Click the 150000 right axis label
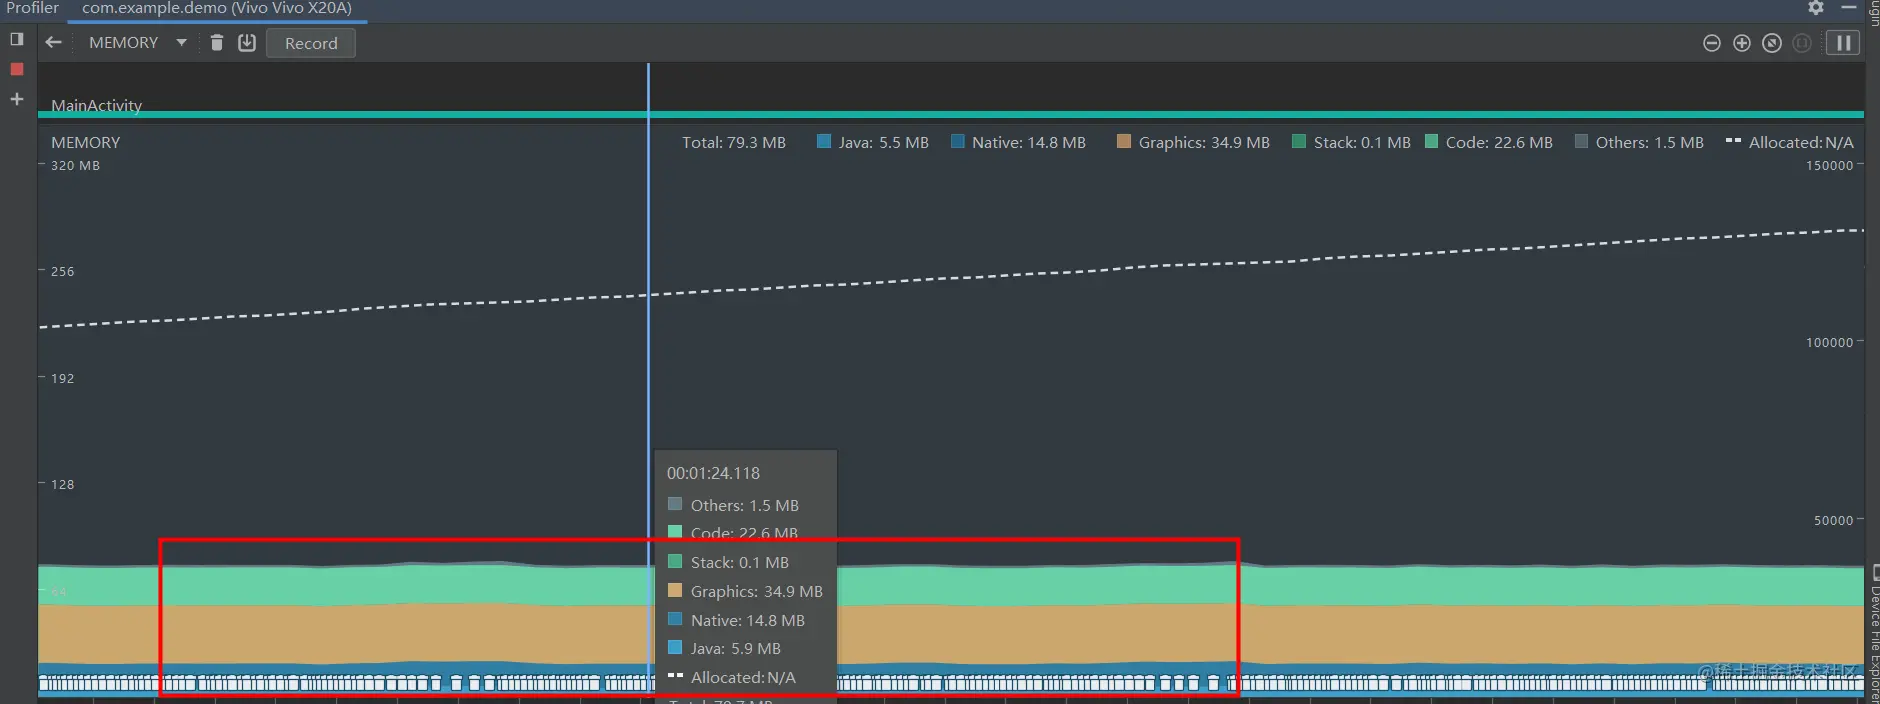1880x704 pixels. tap(1829, 165)
